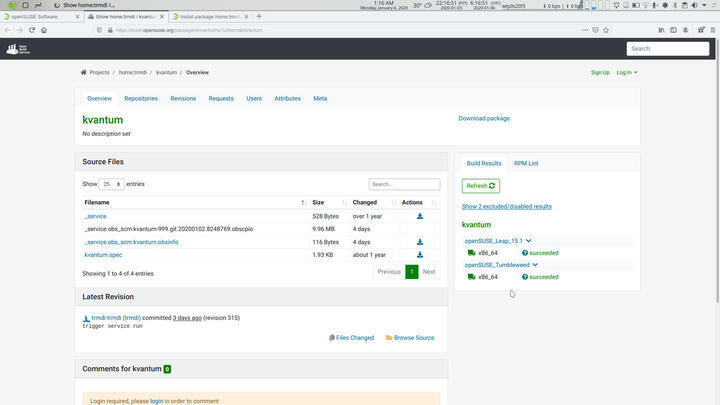The width and height of the screenshot is (720, 405).
Task: Download the _service file
Action: coord(420,216)
